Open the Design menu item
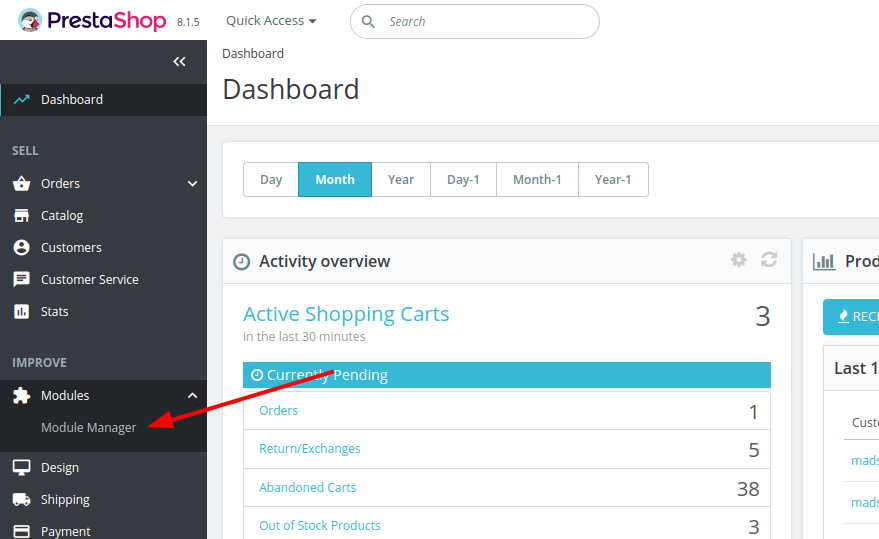The image size is (879, 539). [x=59, y=468]
